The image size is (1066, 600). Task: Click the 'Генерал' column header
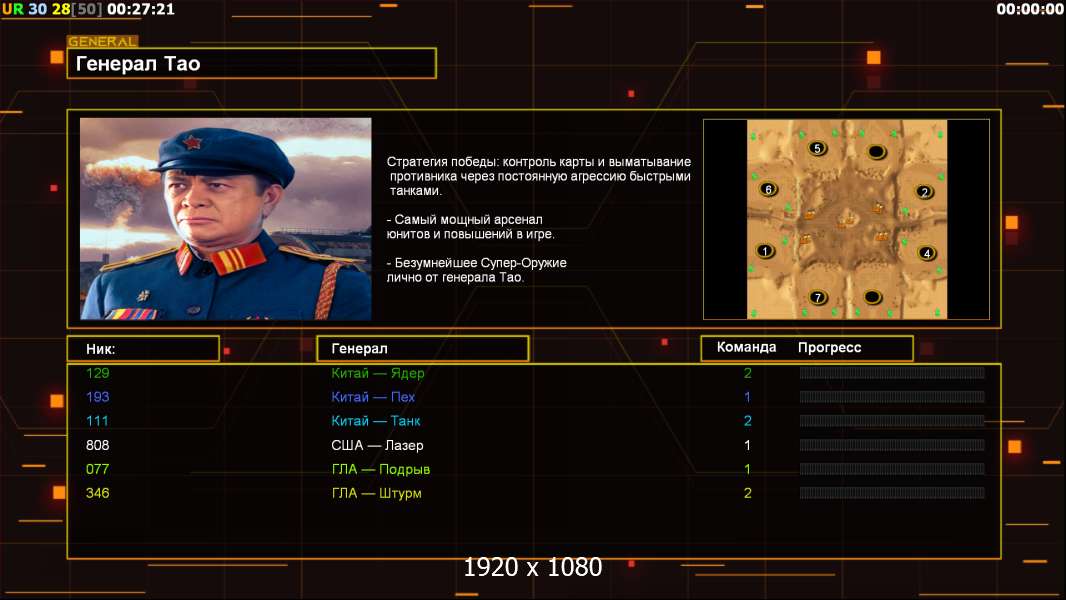tap(423, 349)
